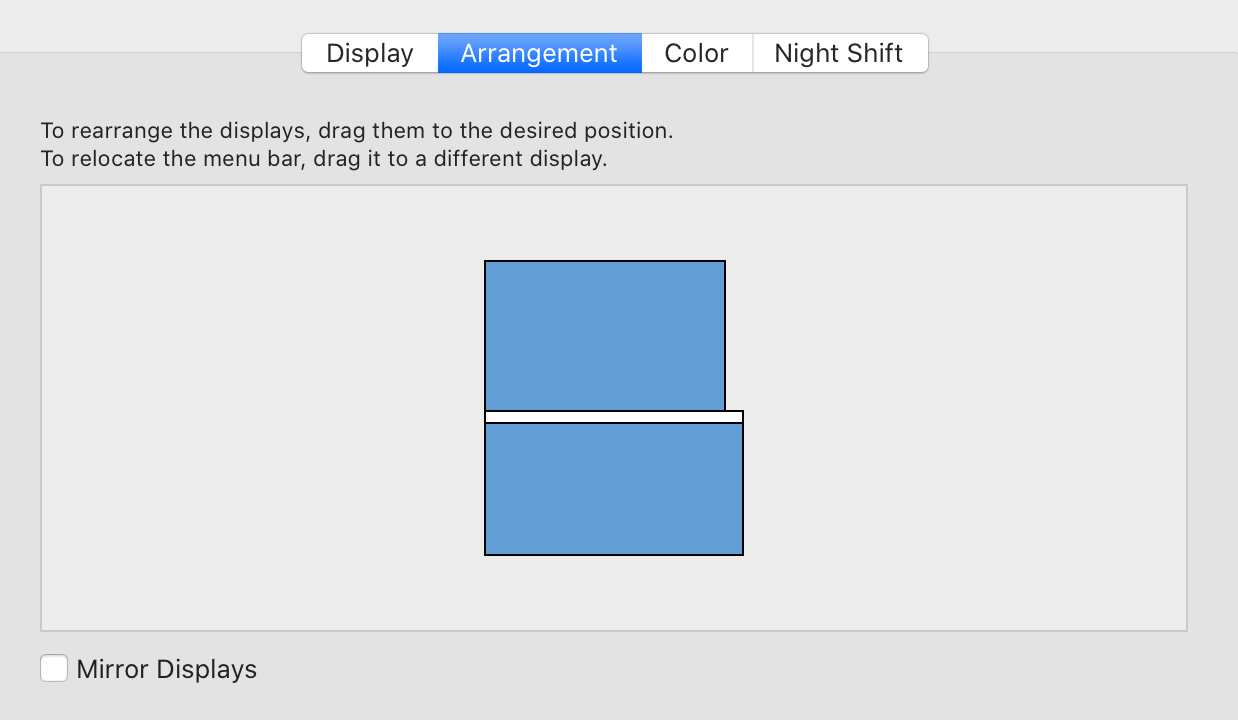Click blank space below the lower display

click(613, 592)
